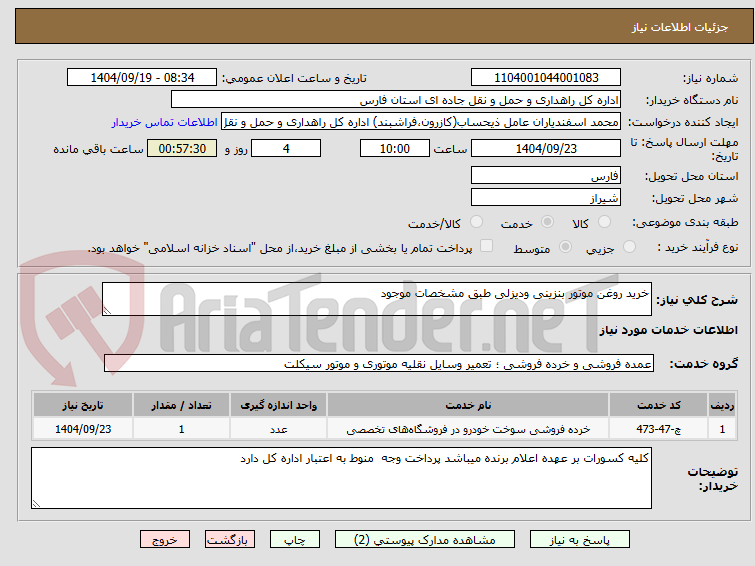This screenshot has width=755, height=566.
Task: Open اطلاعات تماس خریدار link
Action: (165, 122)
